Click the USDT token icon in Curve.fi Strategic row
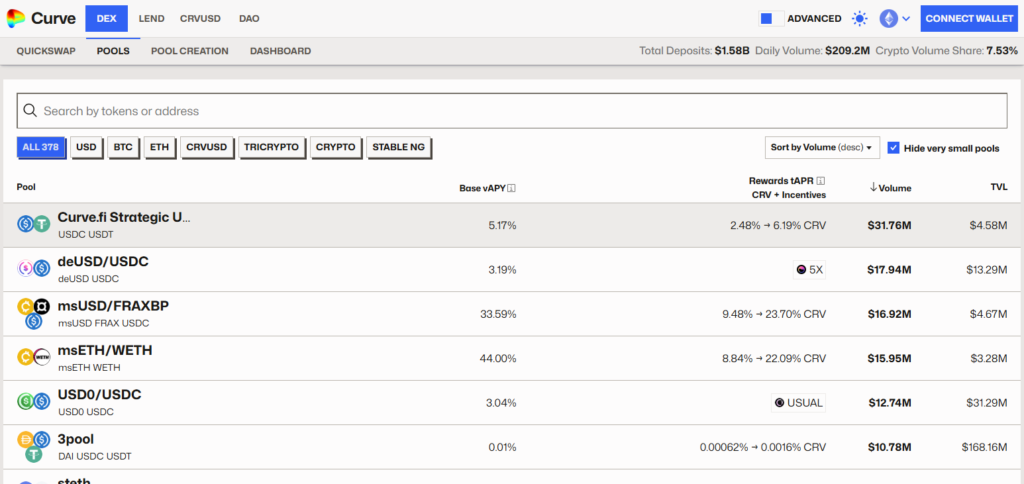1024x484 pixels. (42, 225)
